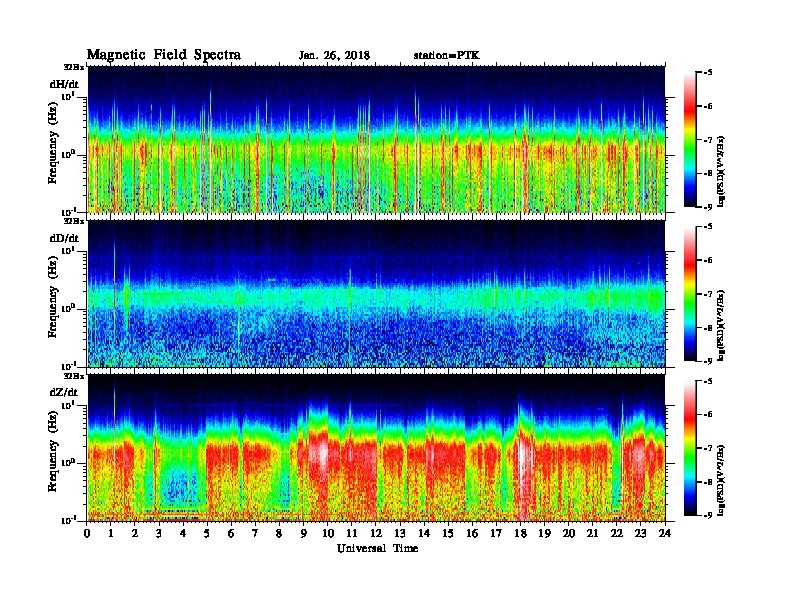792x612 pixels.
Task: Click the '0' hour tick label
Action: click(x=87, y=533)
